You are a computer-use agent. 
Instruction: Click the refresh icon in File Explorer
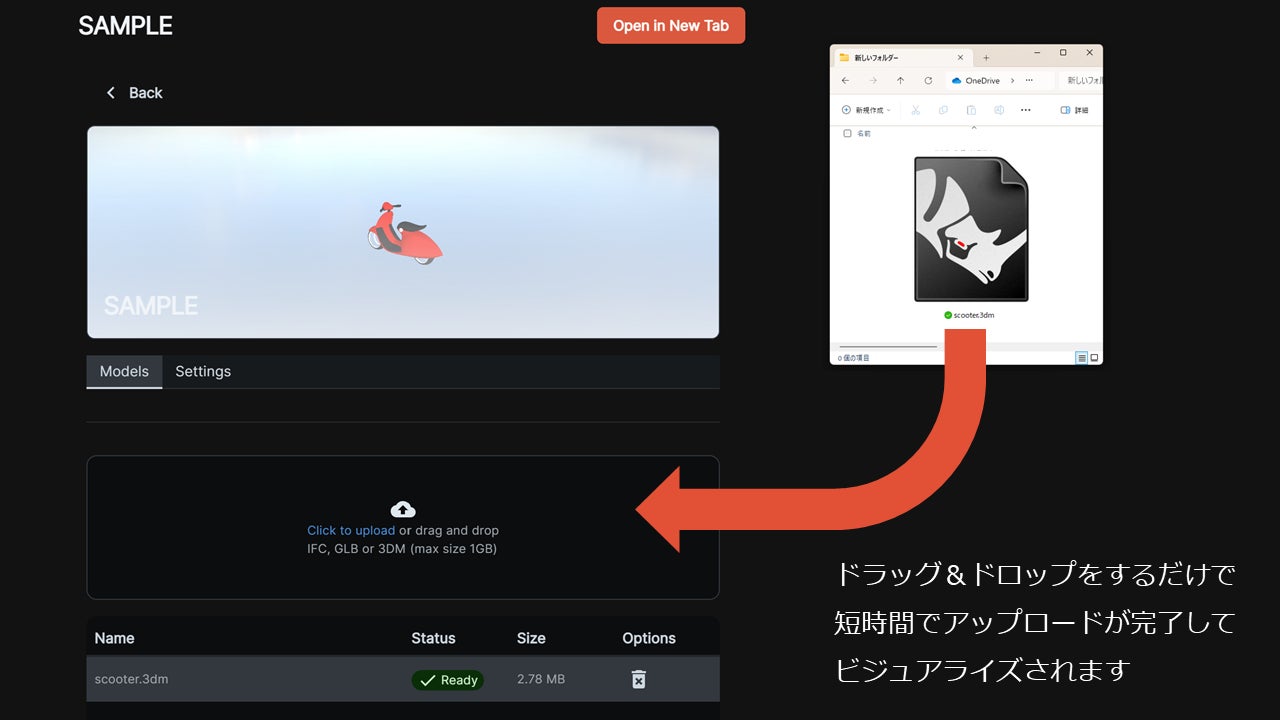(x=928, y=81)
